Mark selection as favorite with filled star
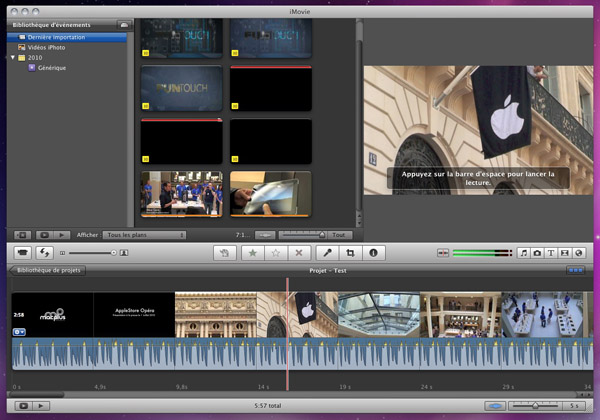 click(253, 253)
